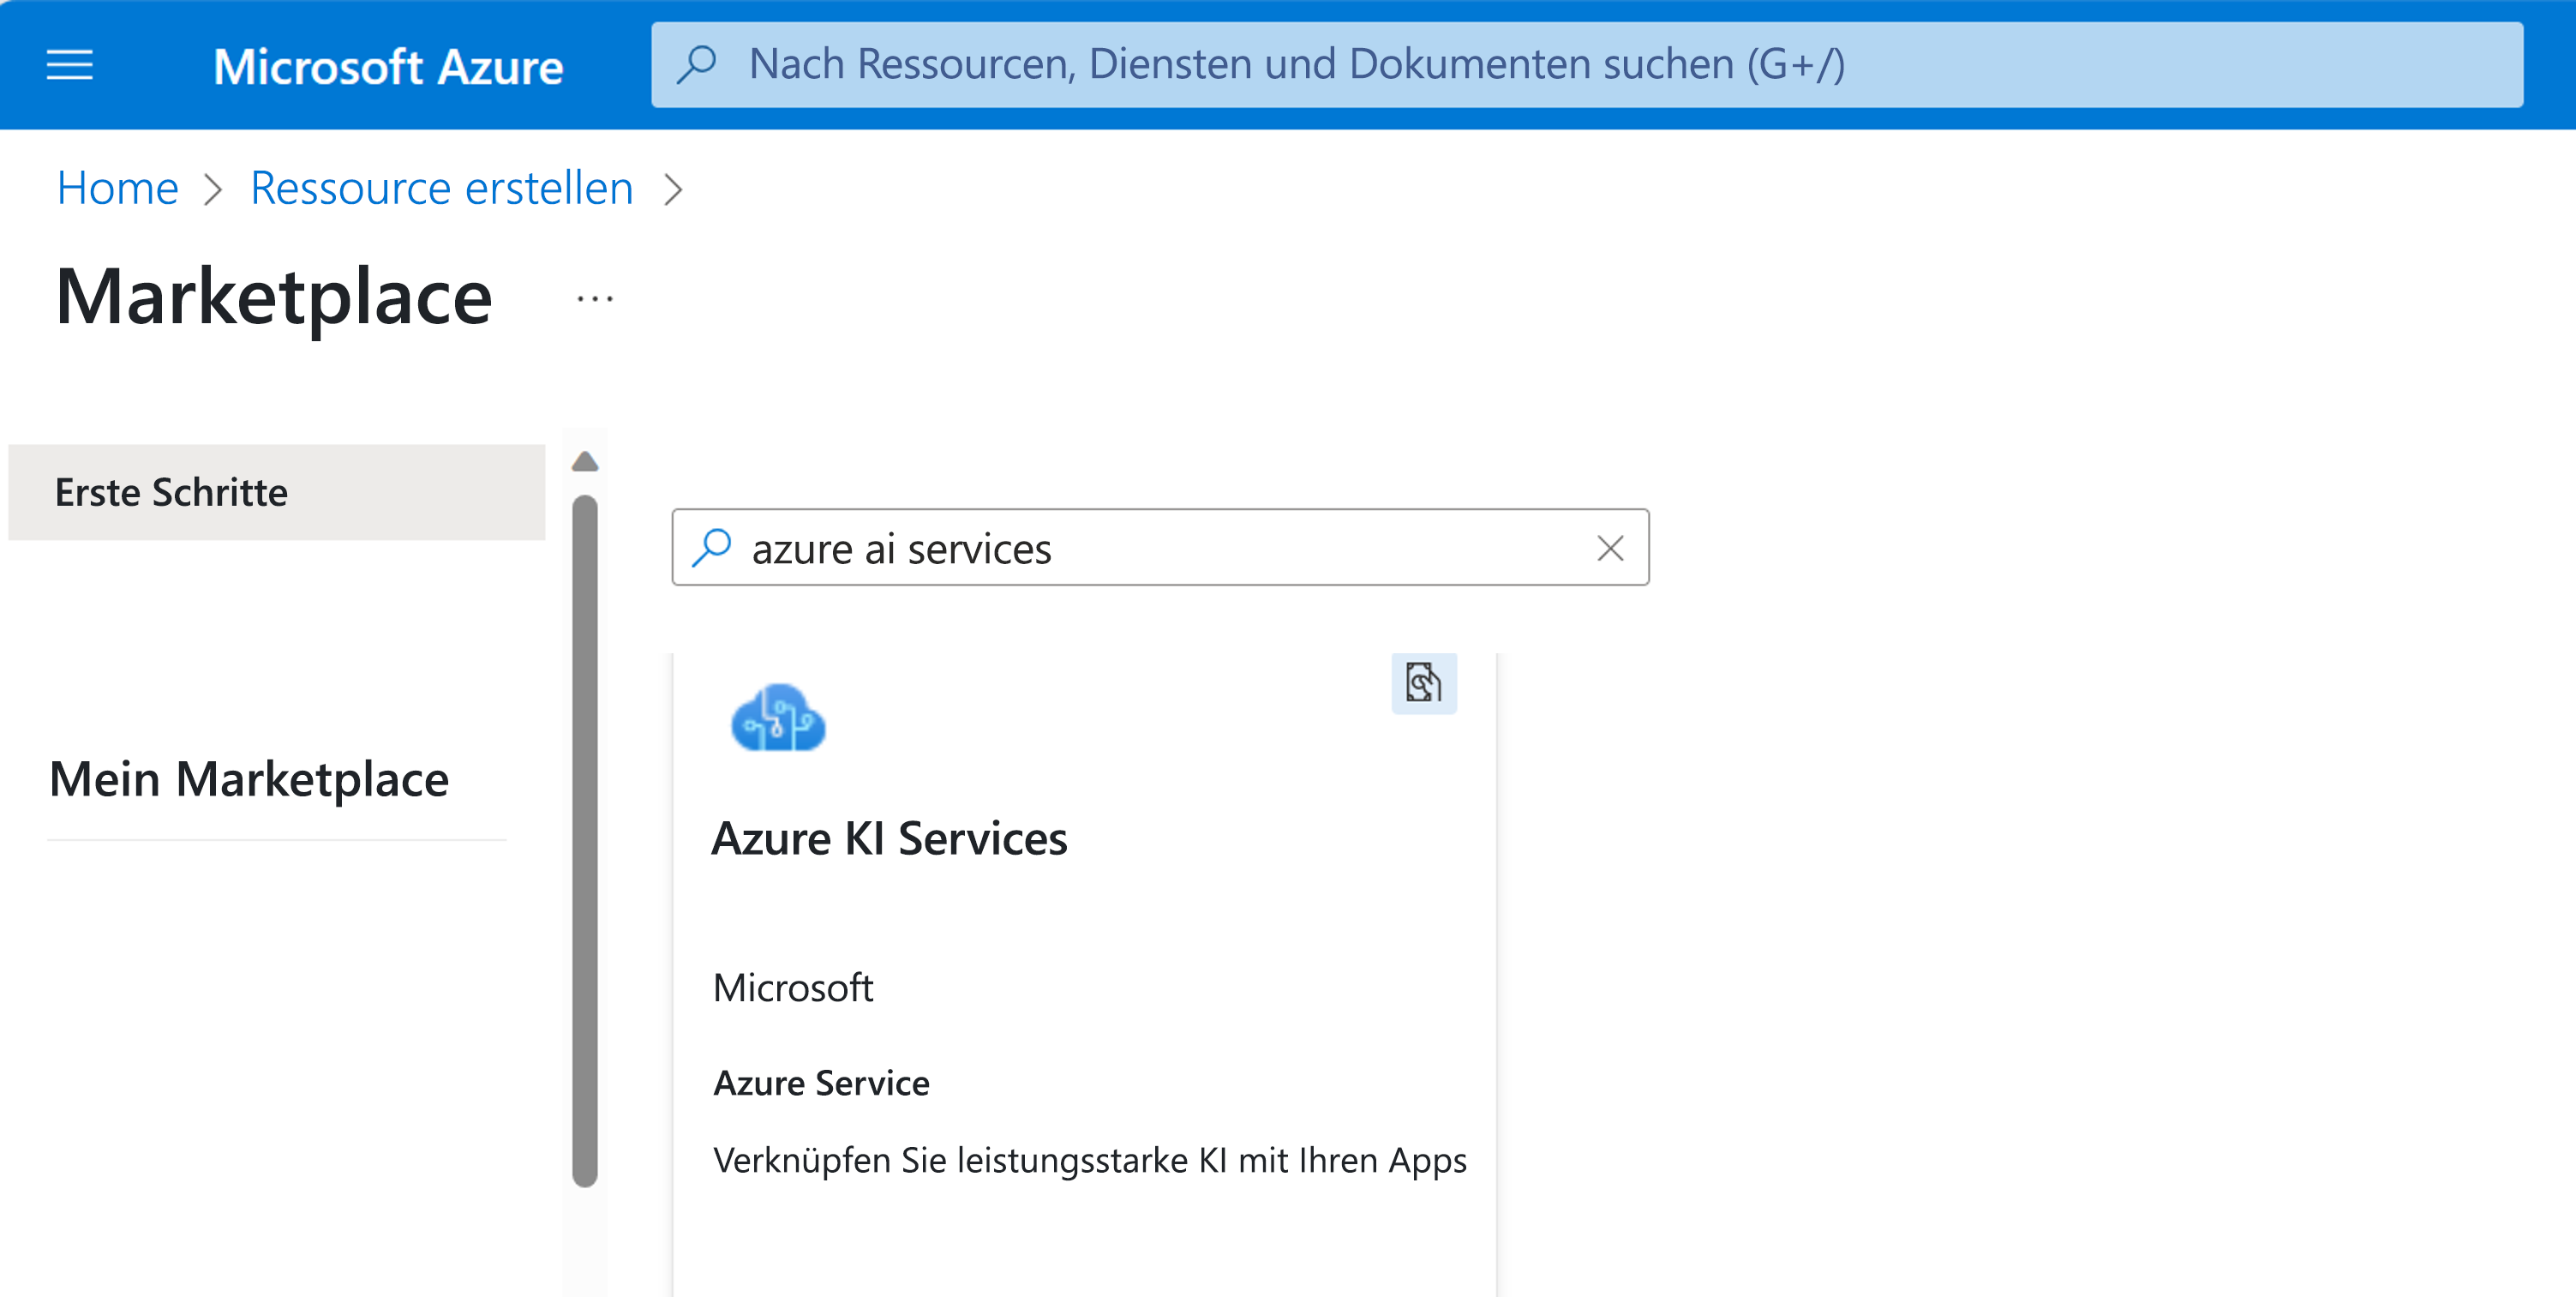Viewport: 2576px width, 1297px height.
Task: Expand the Erste Schritte section
Action: (274, 489)
